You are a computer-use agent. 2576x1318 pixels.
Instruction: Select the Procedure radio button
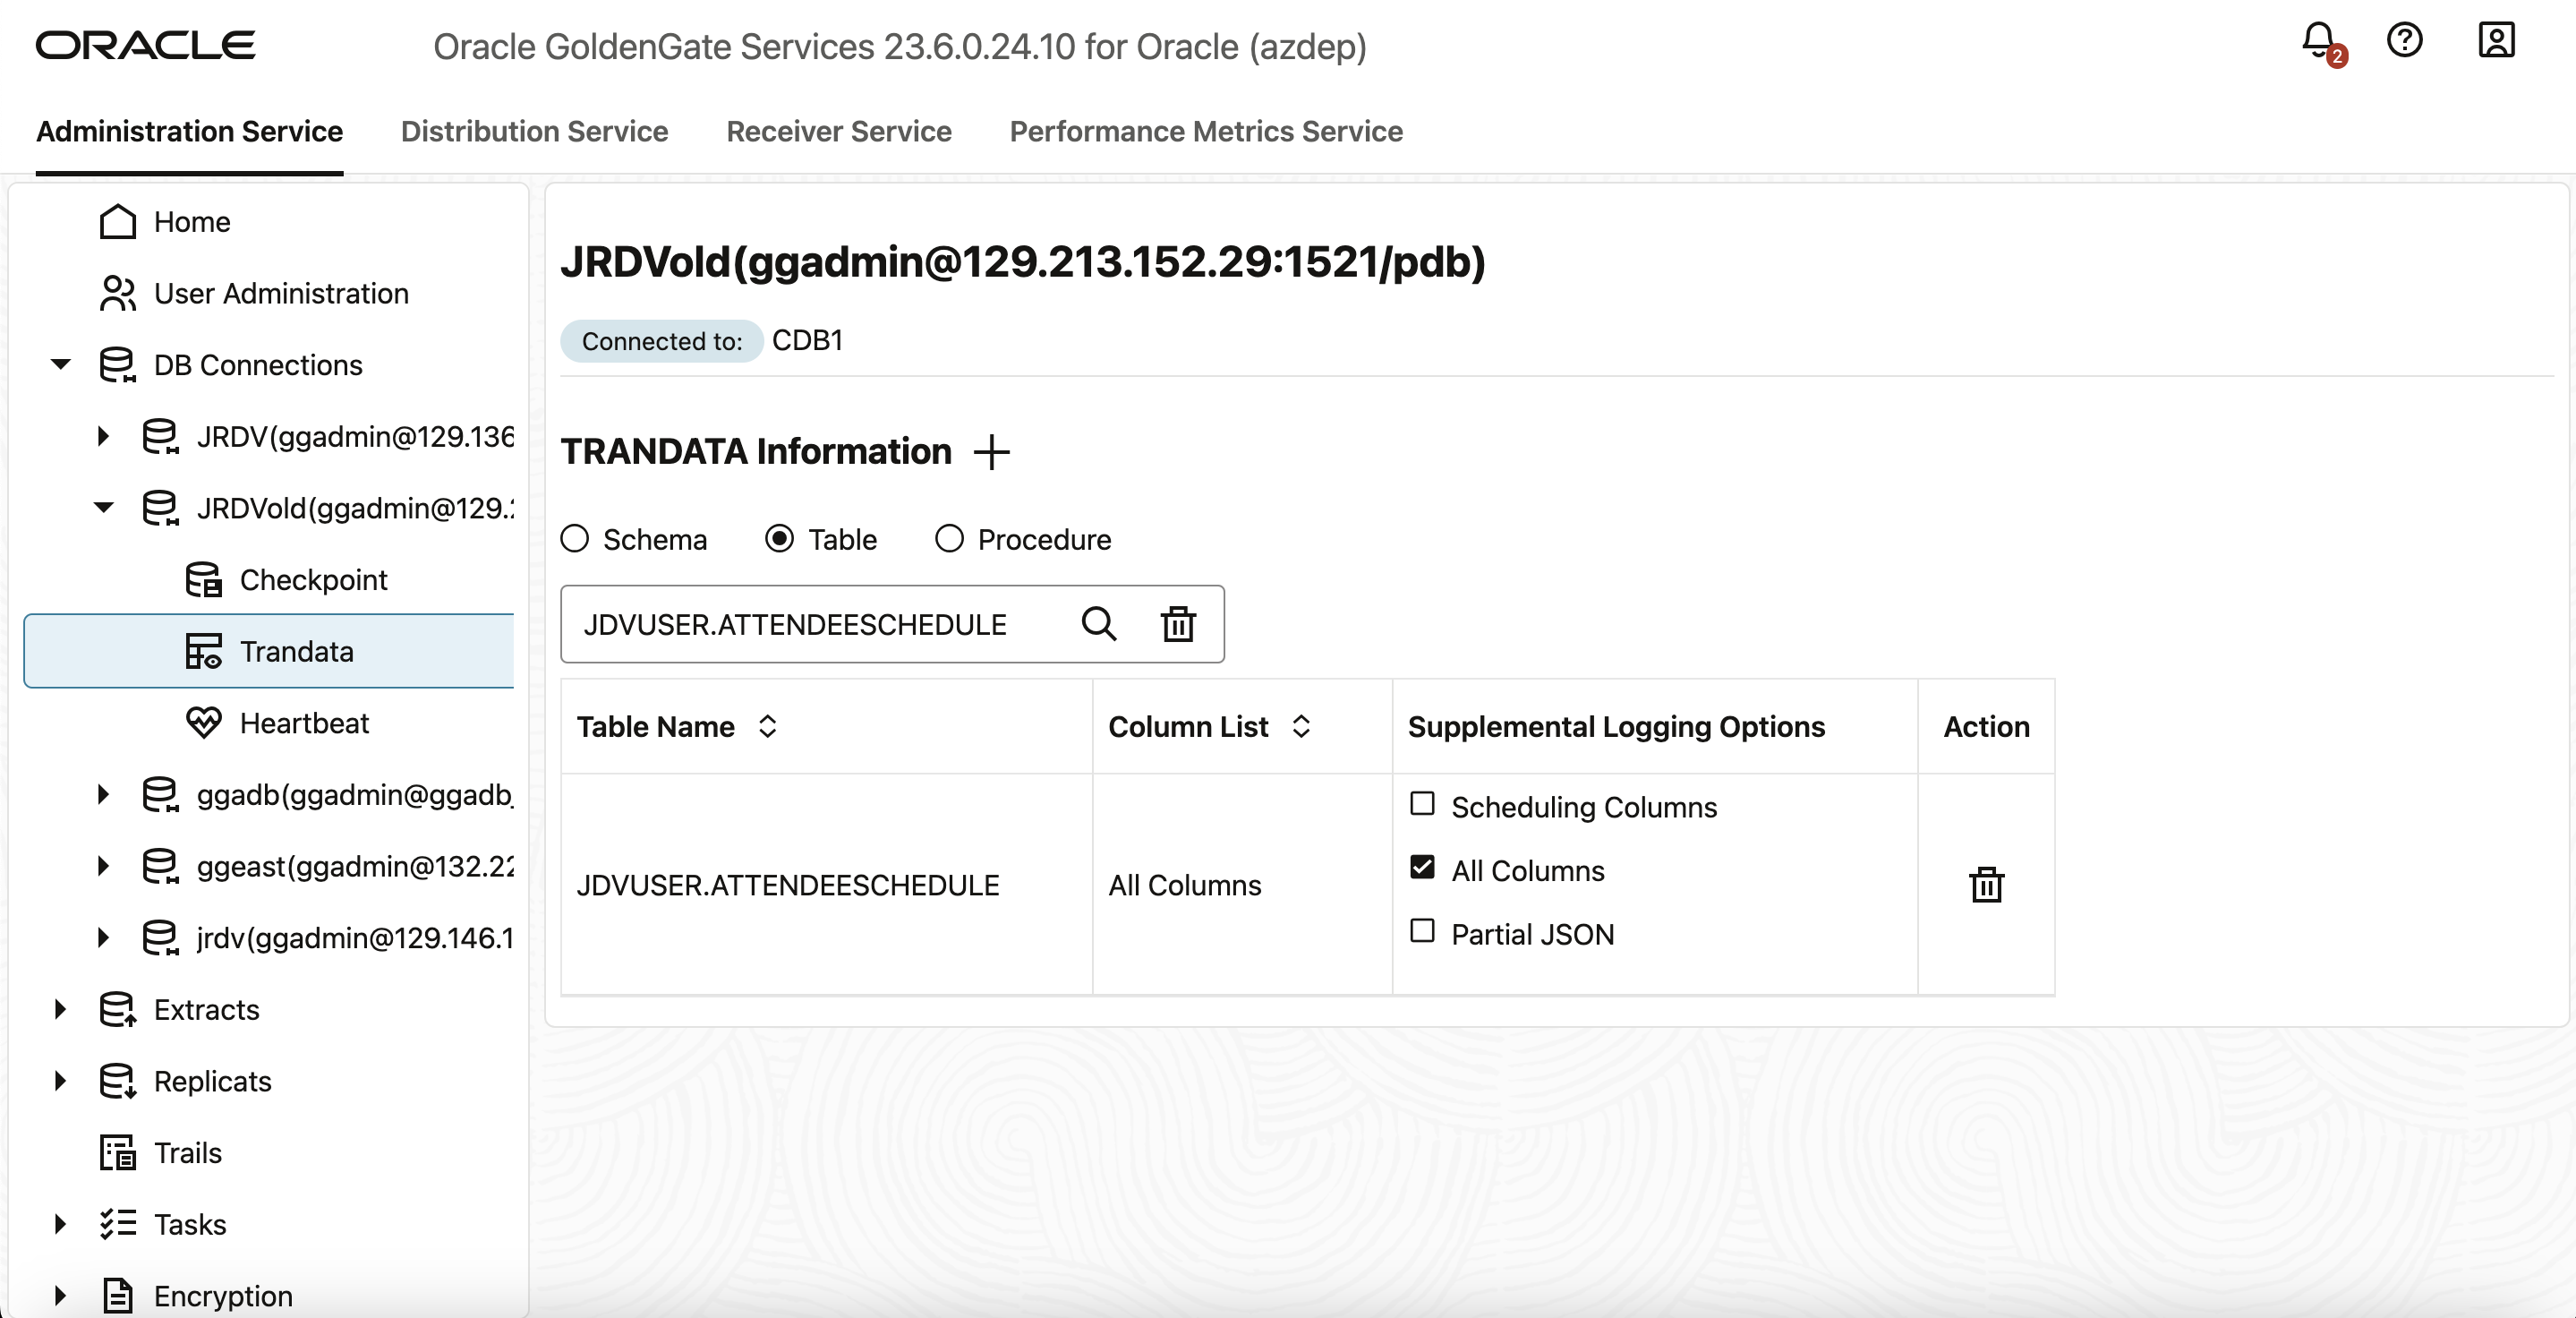949,539
